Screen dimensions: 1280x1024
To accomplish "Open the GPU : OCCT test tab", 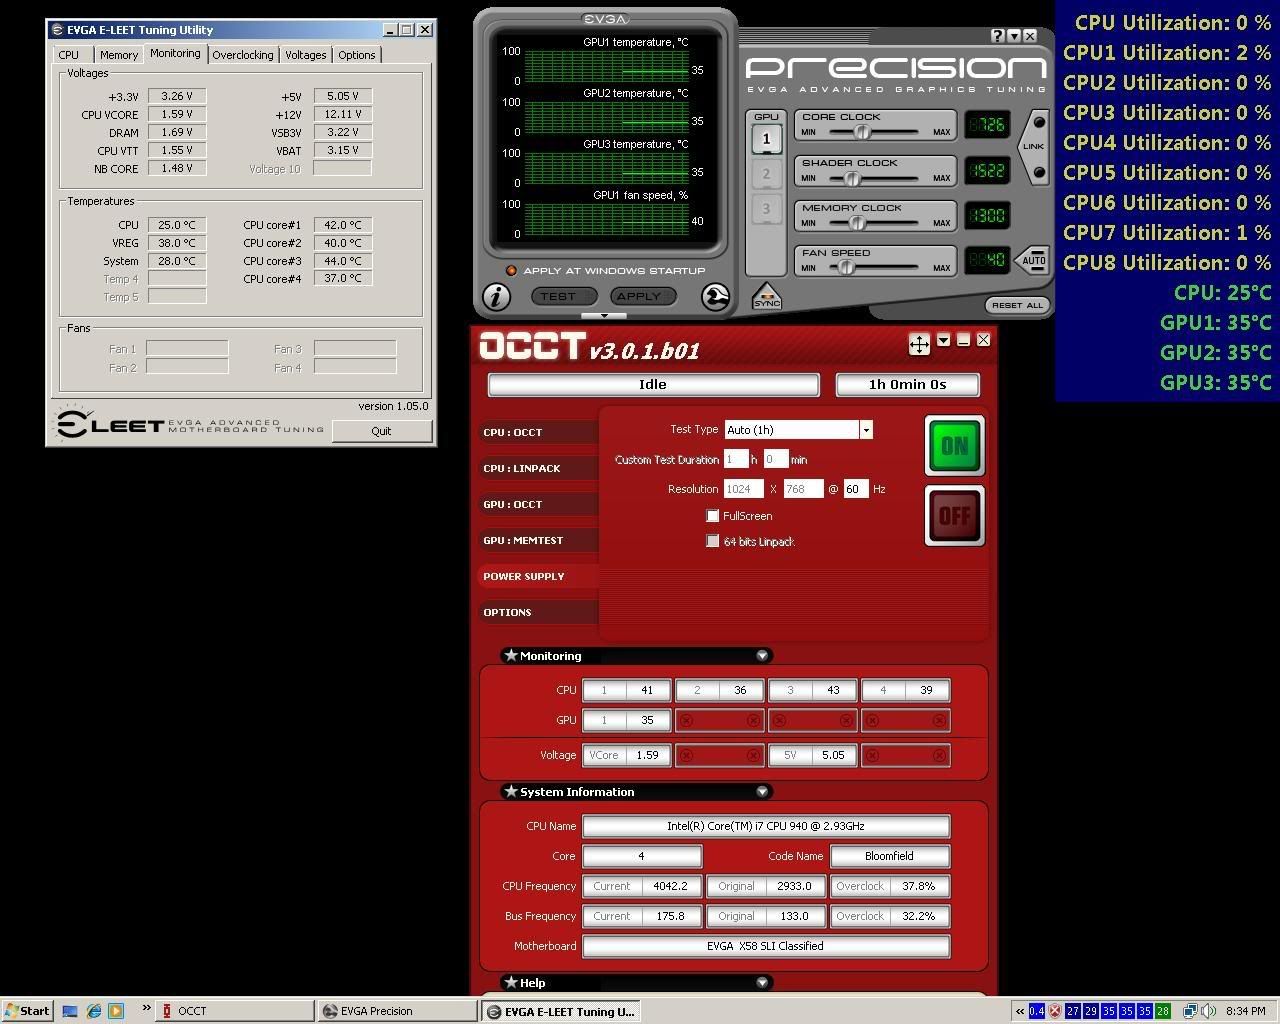I will point(540,504).
